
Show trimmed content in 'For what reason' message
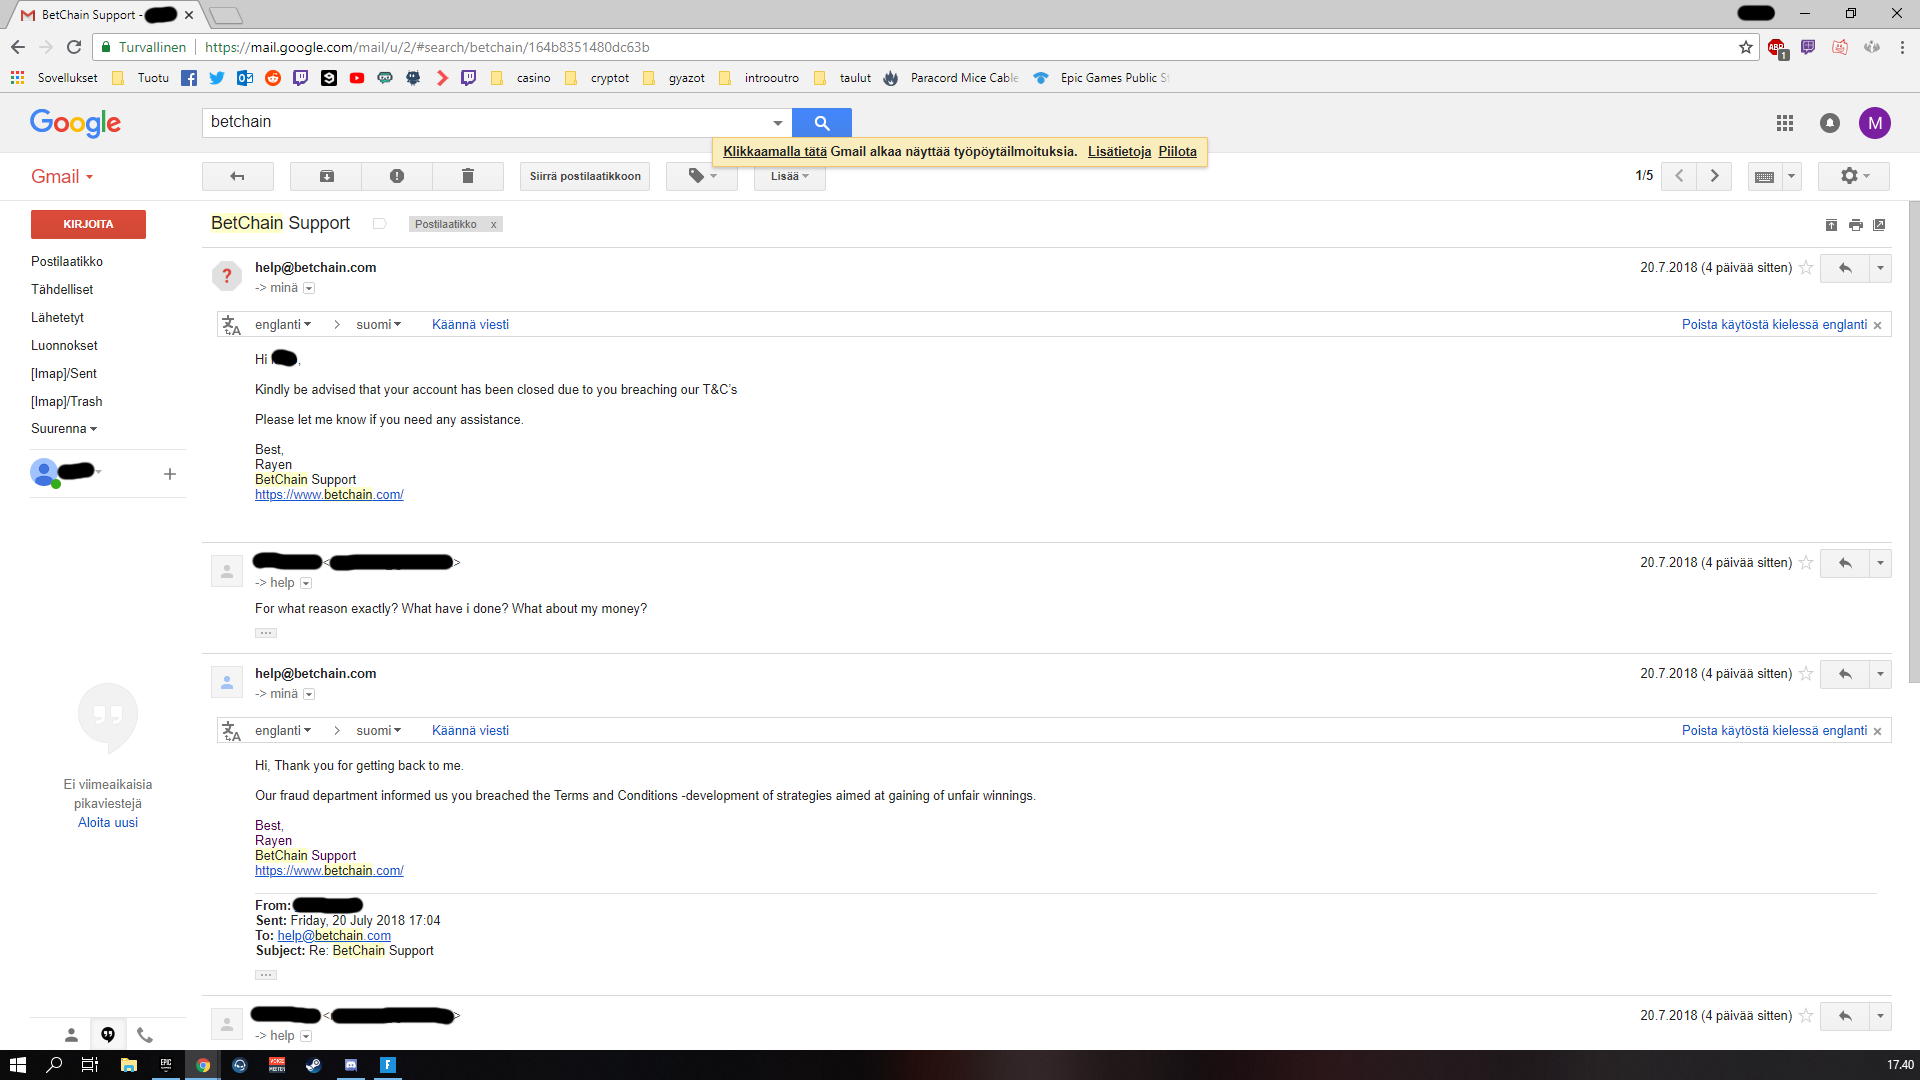266,633
